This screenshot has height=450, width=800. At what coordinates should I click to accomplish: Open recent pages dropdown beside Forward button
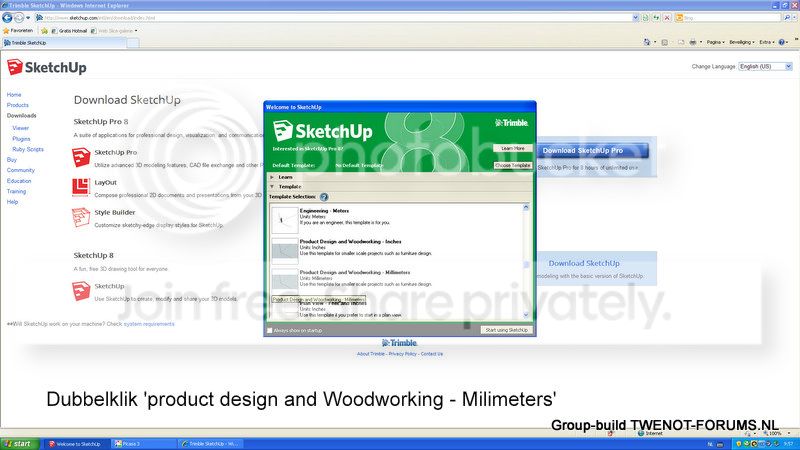[28, 18]
